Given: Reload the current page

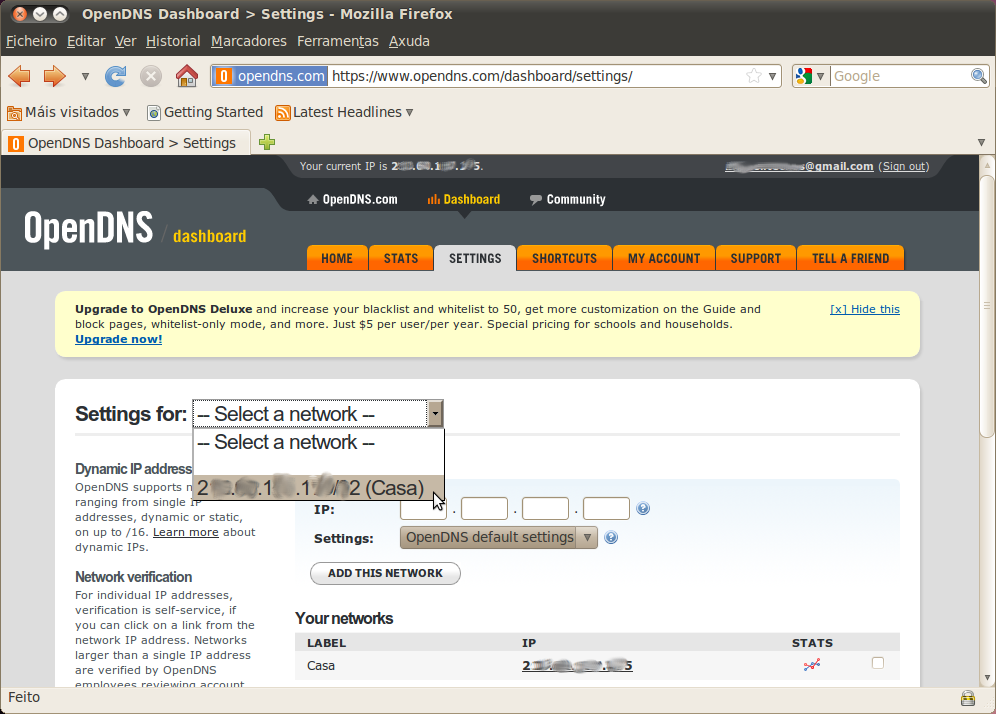Looking at the screenshot, I should (x=115, y=76).
